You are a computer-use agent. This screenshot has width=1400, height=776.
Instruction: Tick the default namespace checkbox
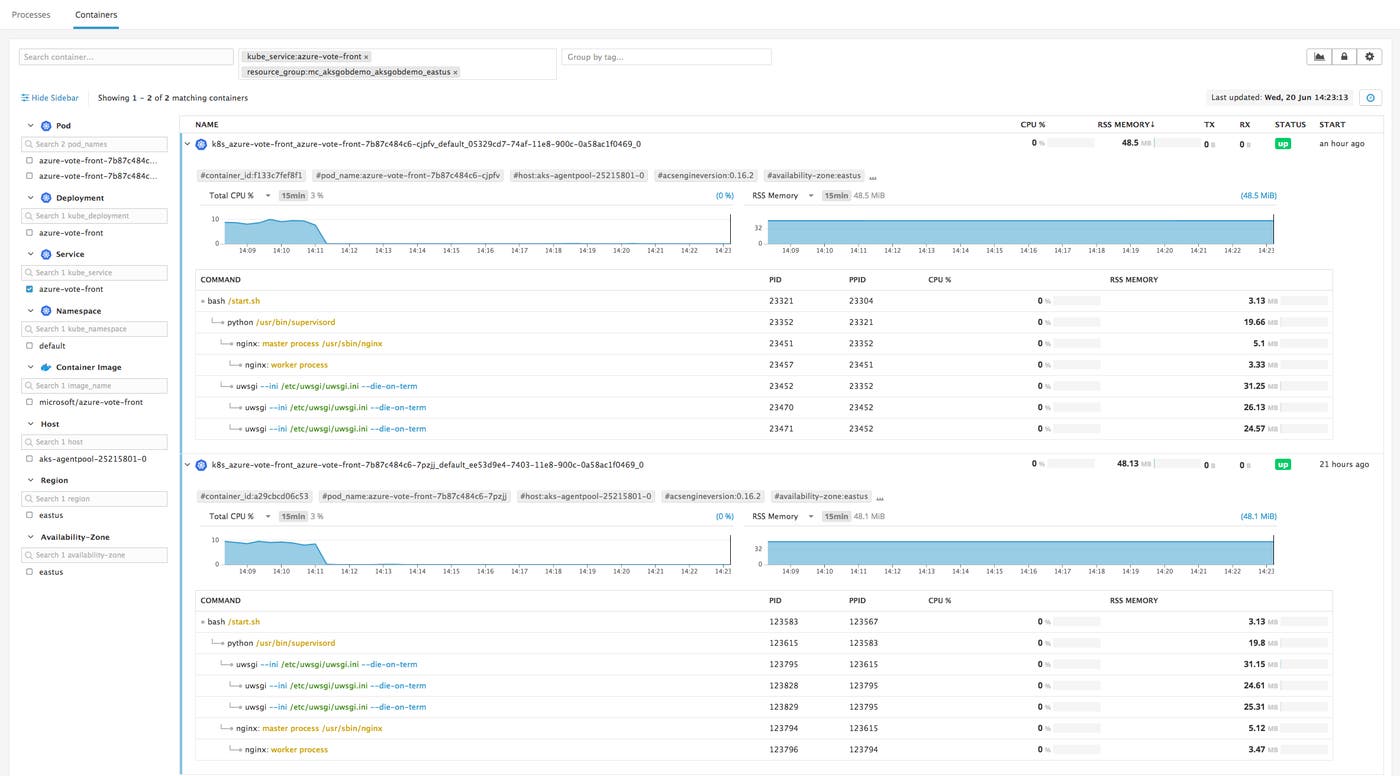[29, 346]
